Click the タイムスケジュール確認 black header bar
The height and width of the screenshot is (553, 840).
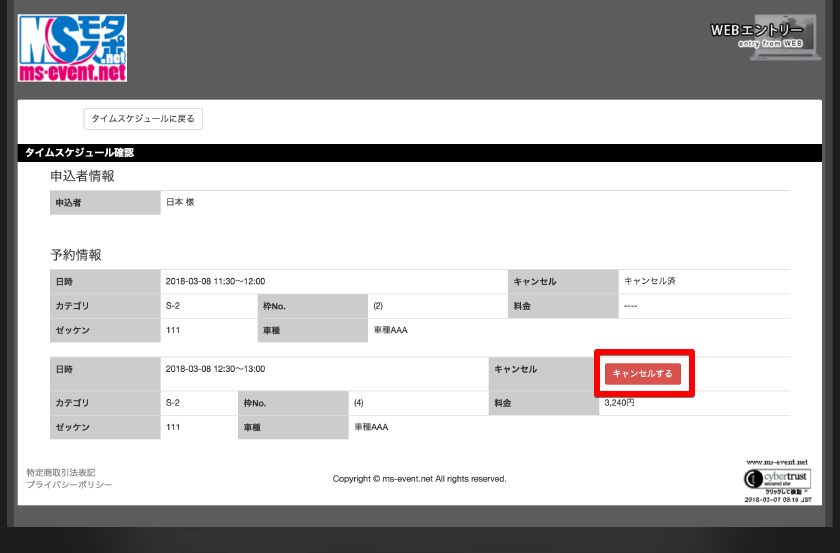pos(420,153)
